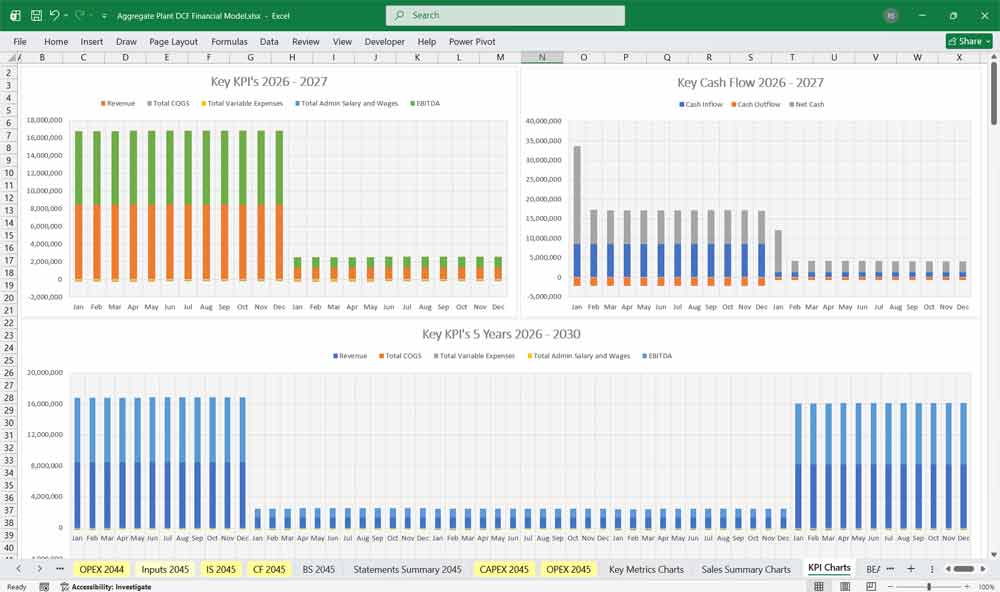The image size is (1000, 592).
Task: Click the macro recording status bar icon
Action: (44, 586)
